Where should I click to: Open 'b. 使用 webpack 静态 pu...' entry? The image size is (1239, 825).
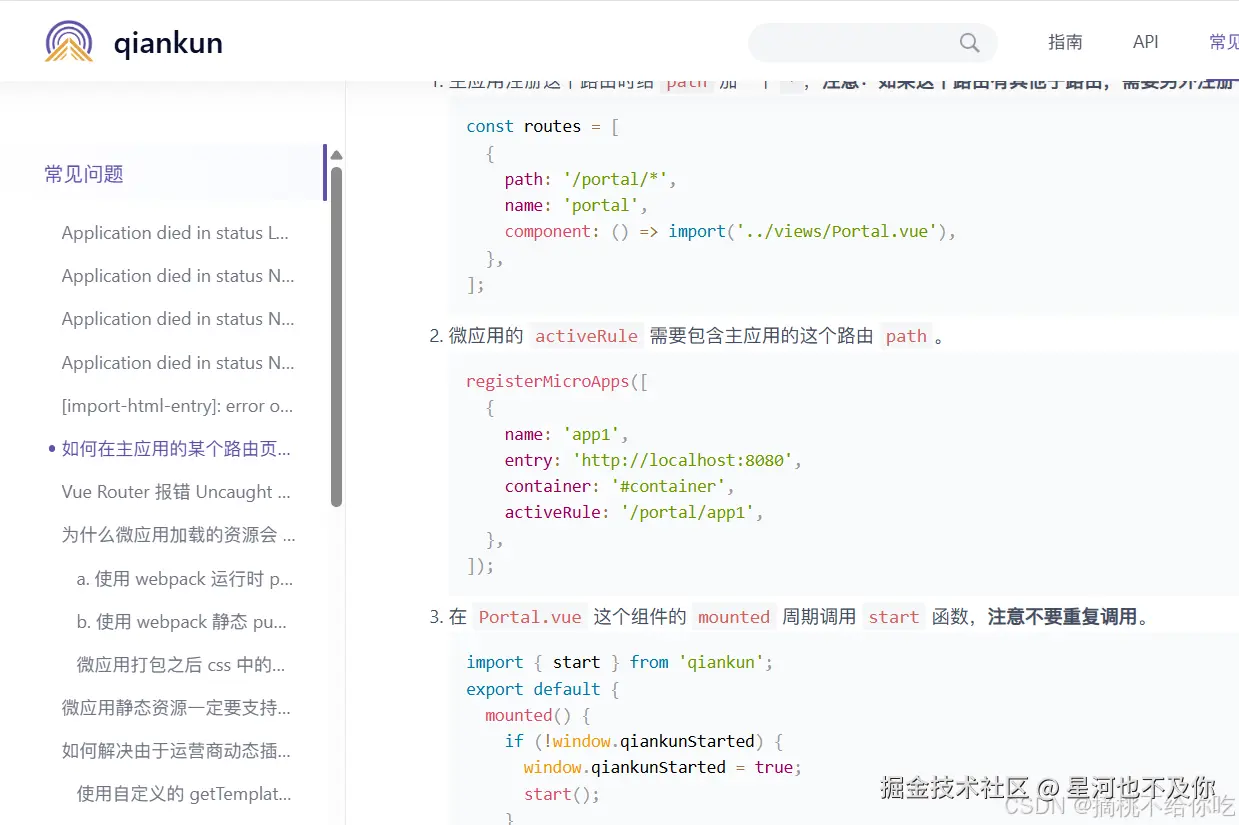pos(182,622)
